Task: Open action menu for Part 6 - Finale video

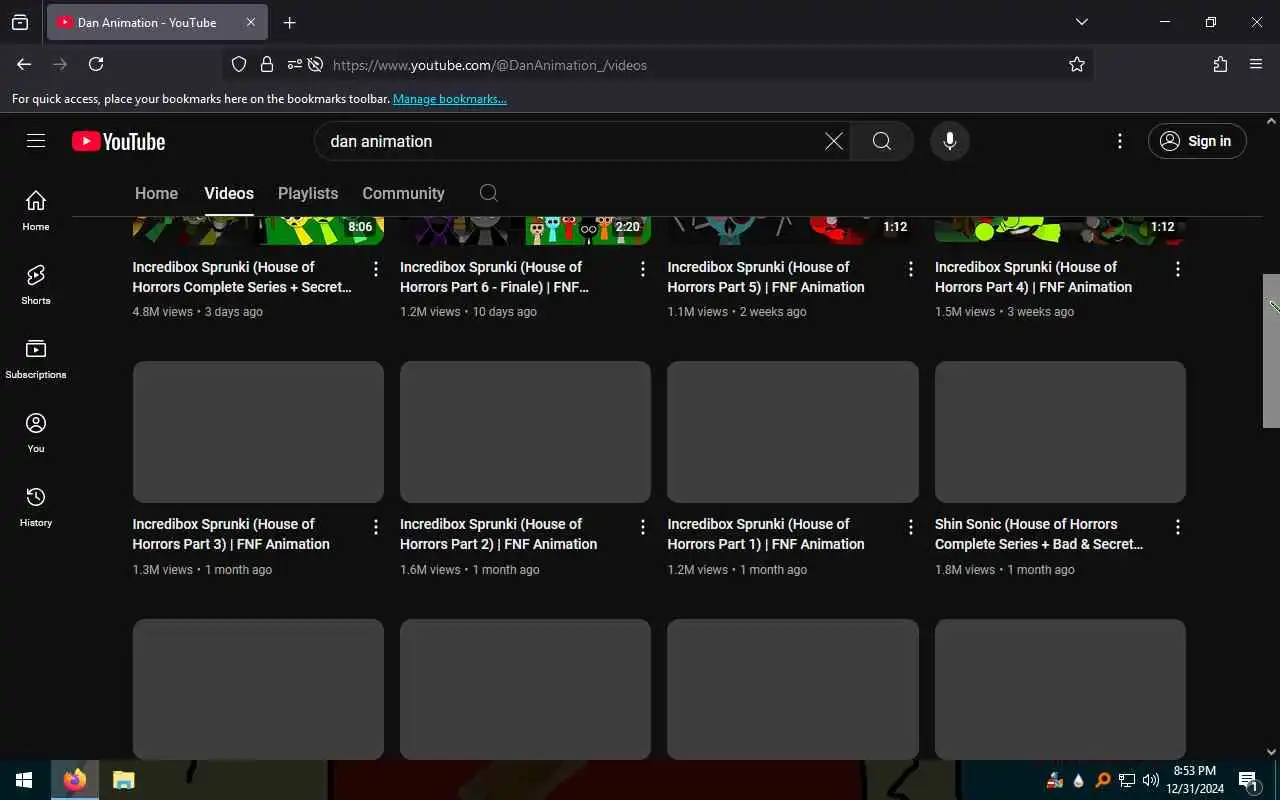Action: [x=643, y=269]
